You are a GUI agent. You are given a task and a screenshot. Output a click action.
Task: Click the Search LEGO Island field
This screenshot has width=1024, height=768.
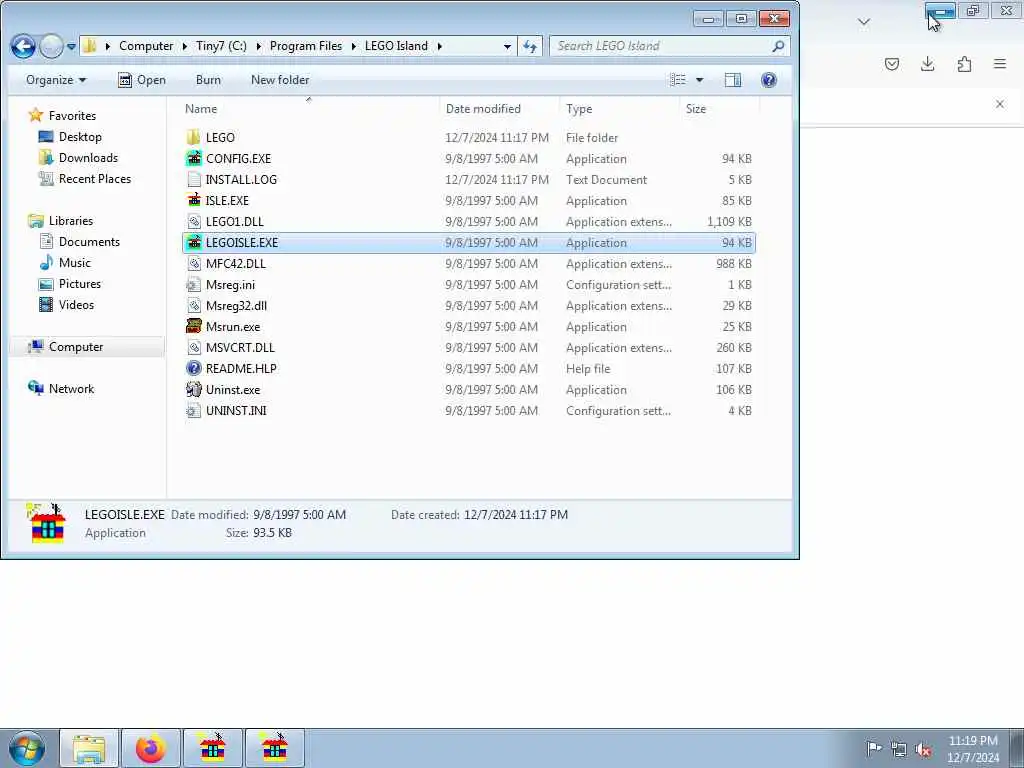(669, 46)
